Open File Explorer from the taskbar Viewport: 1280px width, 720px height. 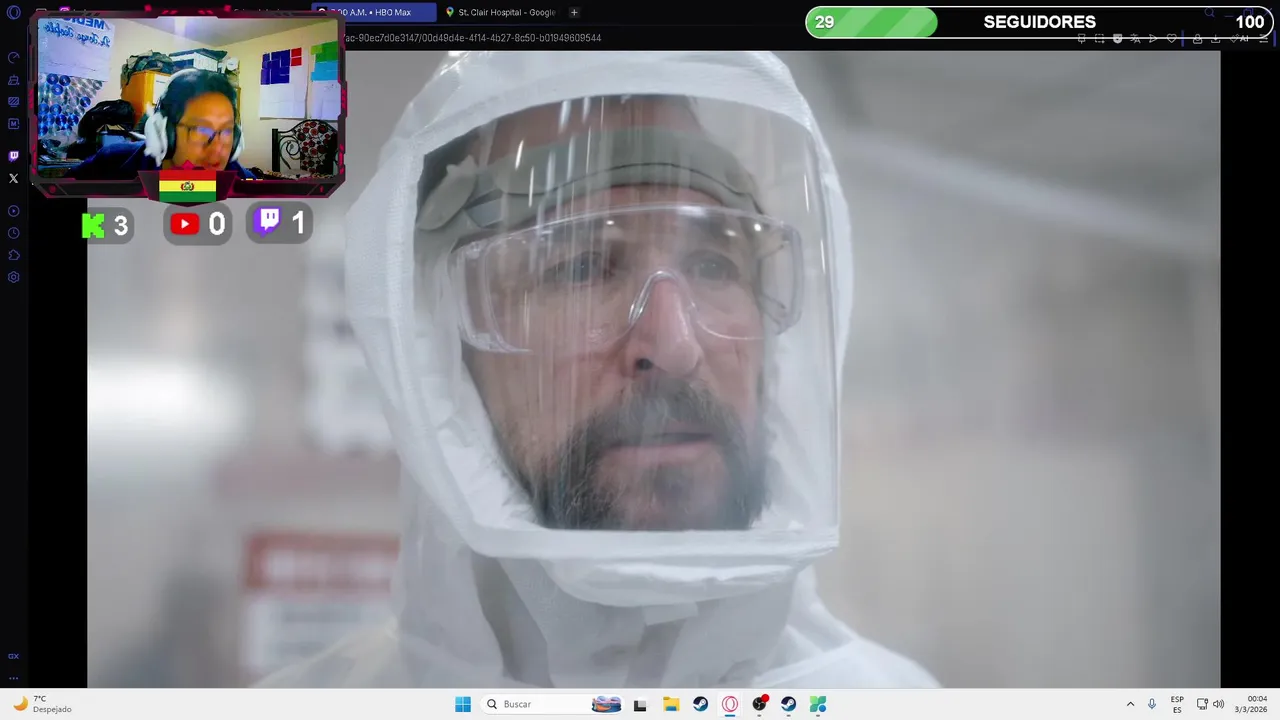[x=671, y=704]
